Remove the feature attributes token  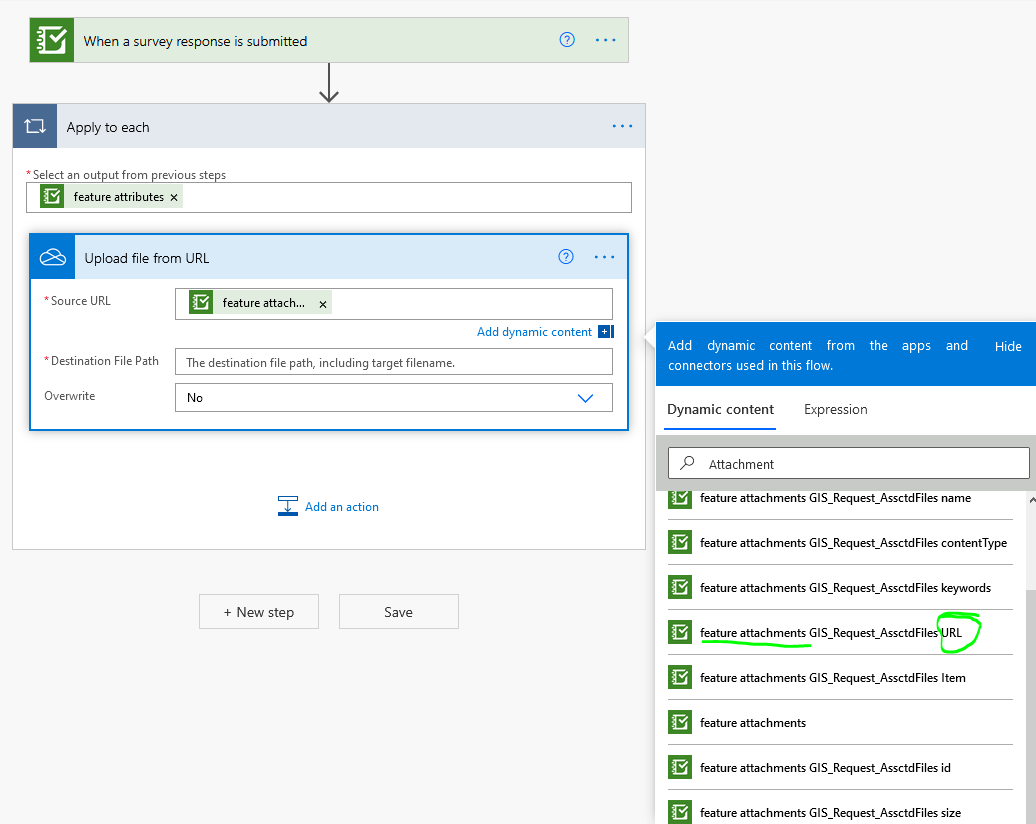coord(173,196)
